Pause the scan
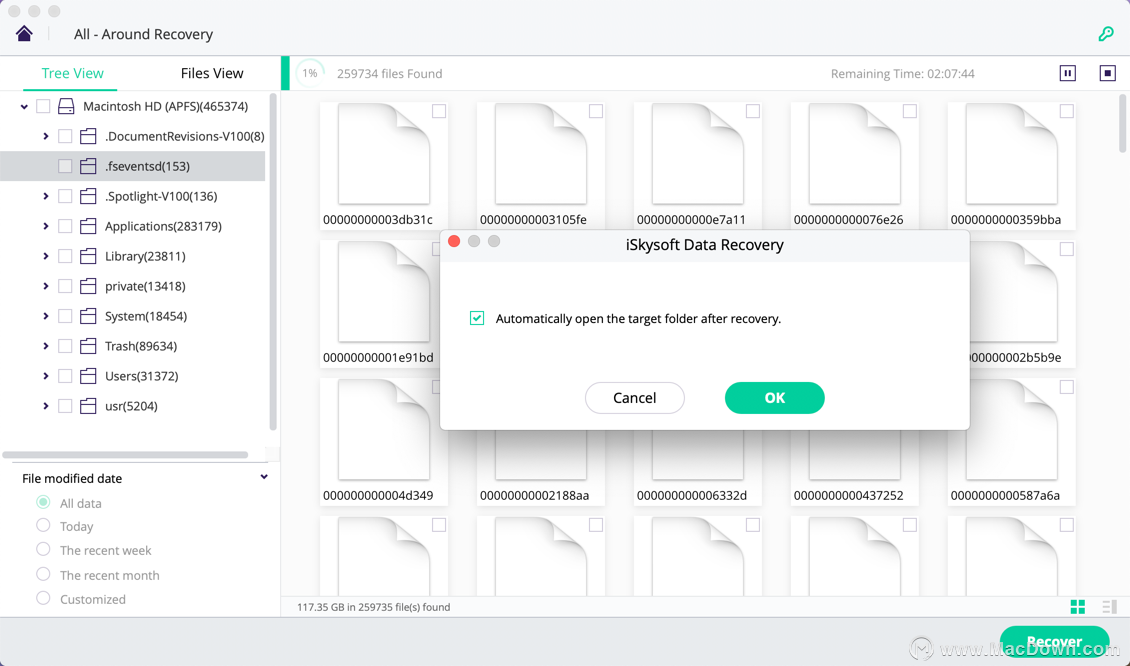 point(1067,74)
